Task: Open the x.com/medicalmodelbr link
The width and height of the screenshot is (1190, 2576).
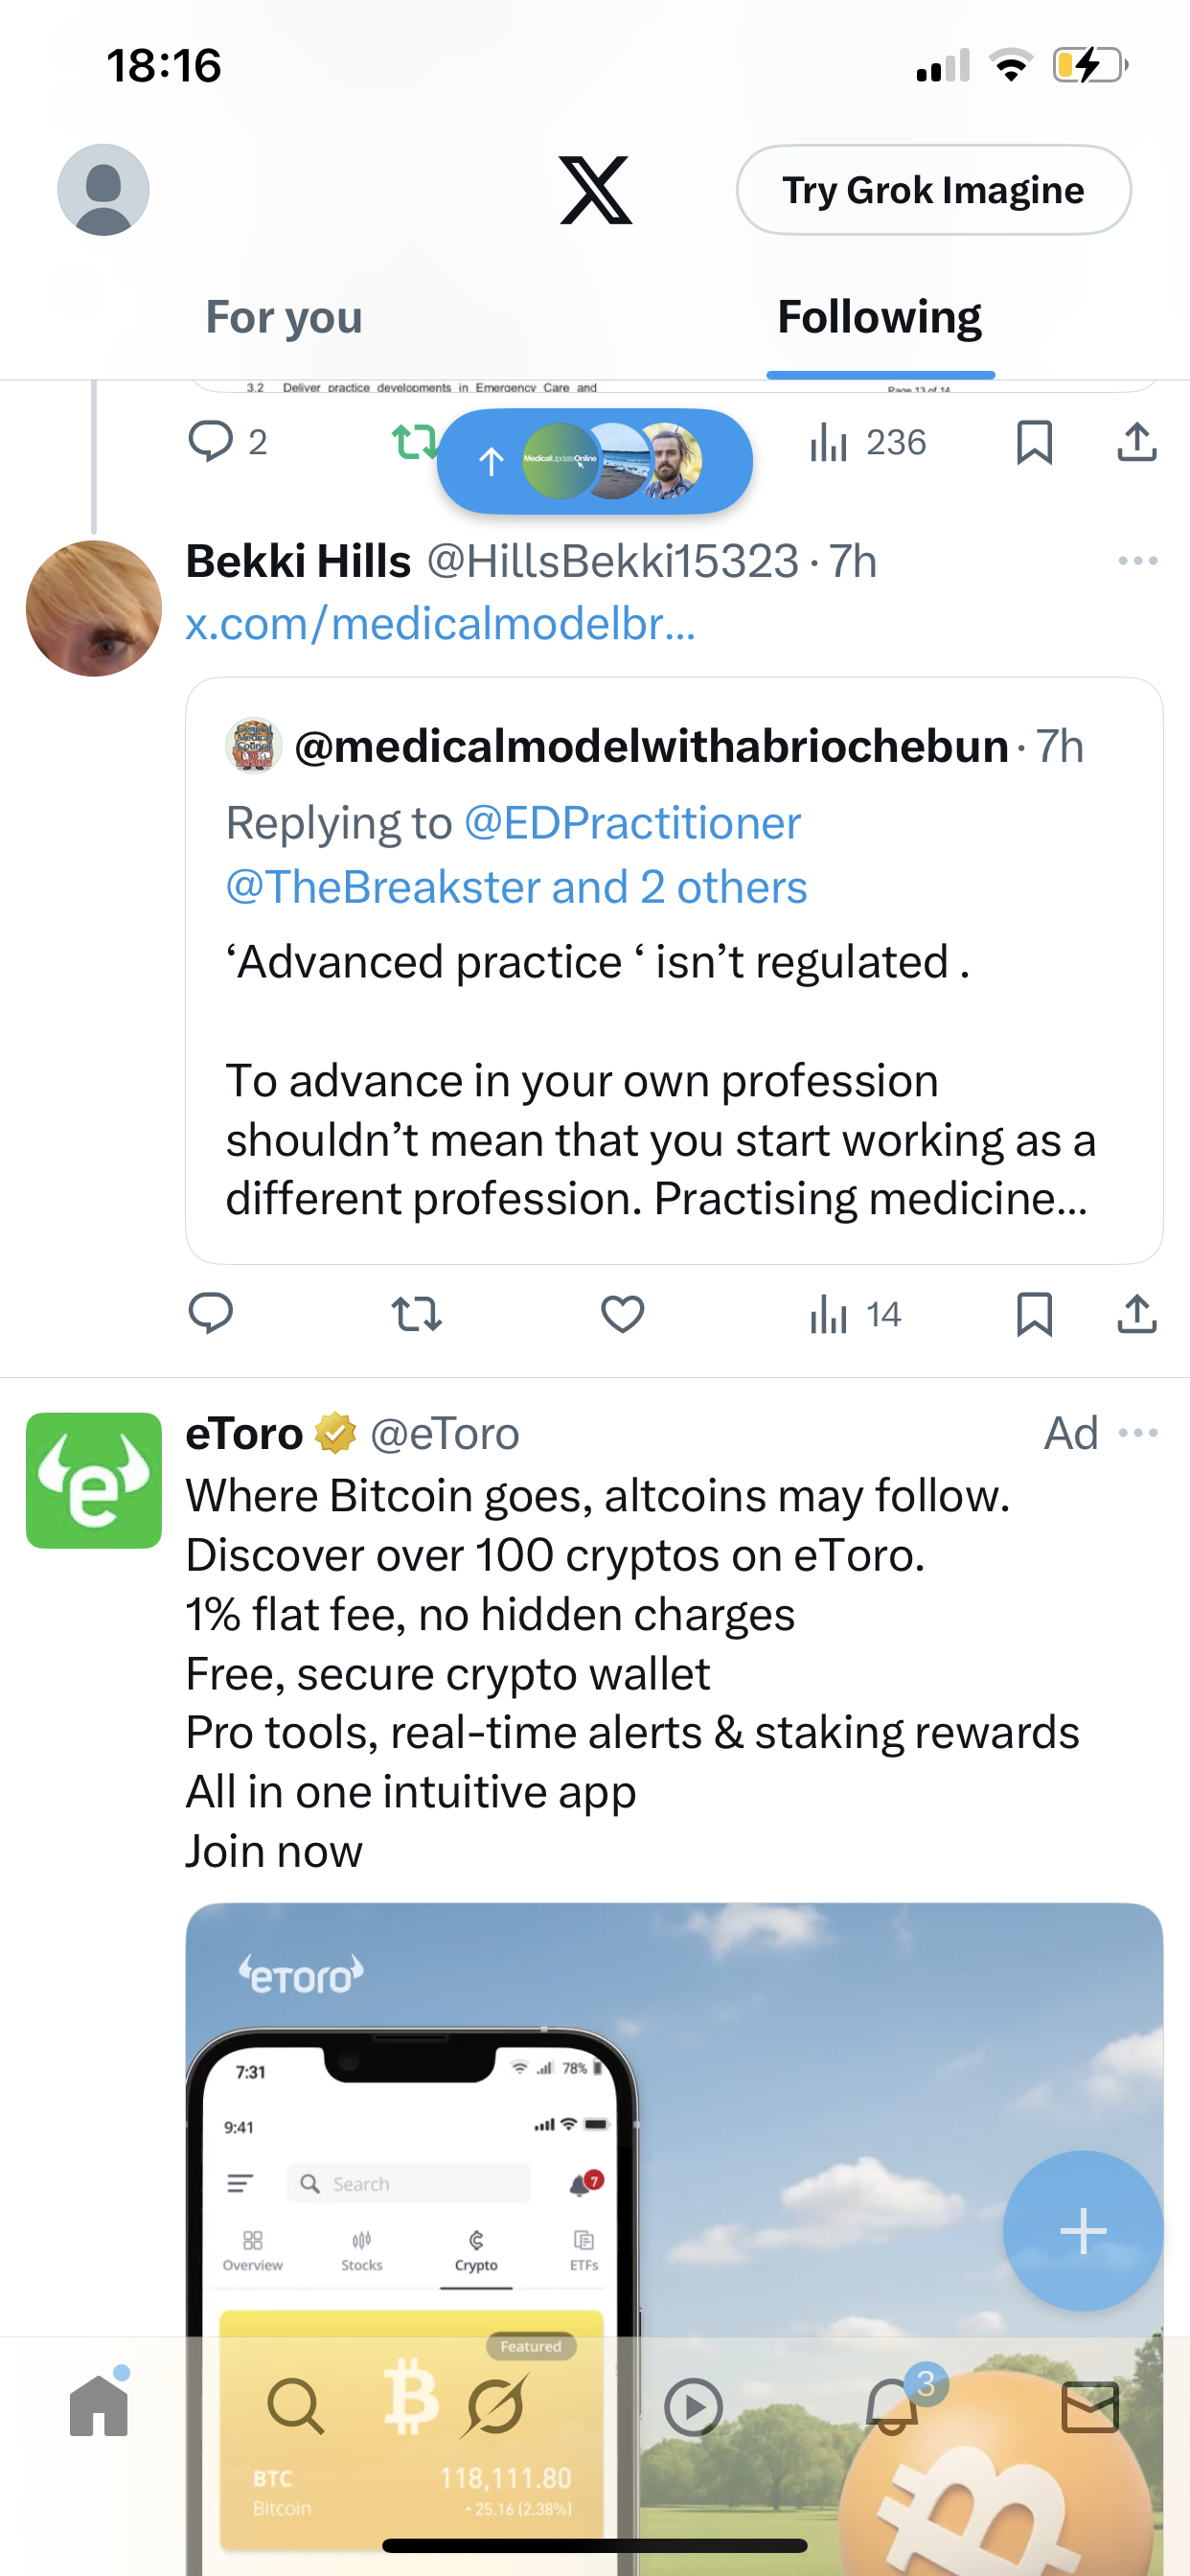Action: point(440,624)
